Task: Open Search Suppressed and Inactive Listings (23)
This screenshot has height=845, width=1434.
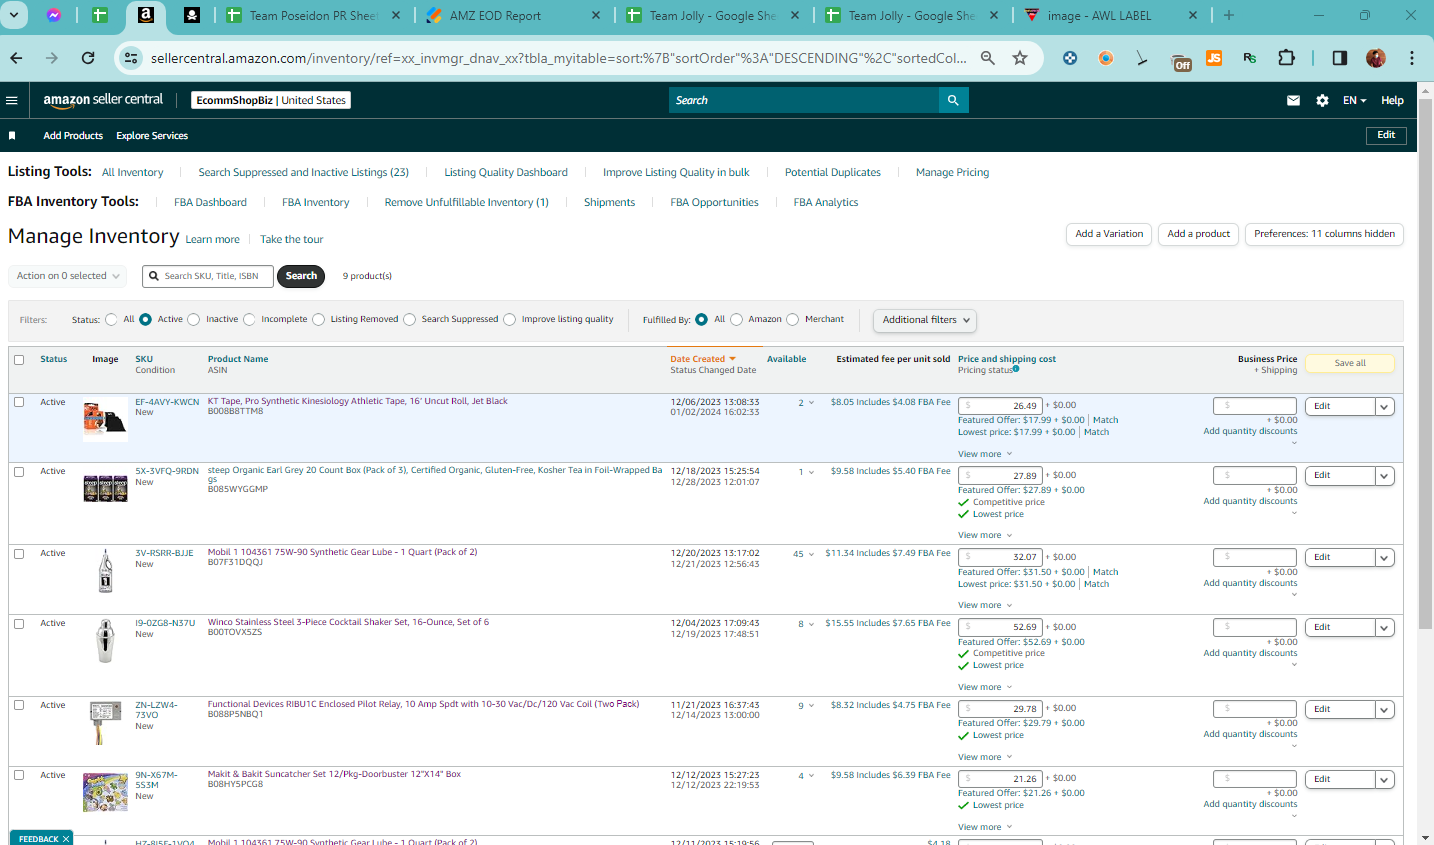Action: point(304,172)
